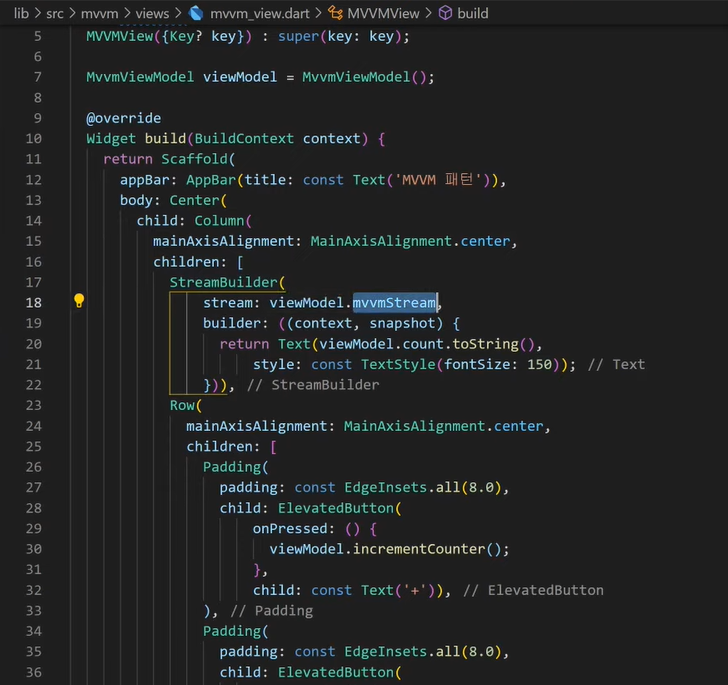
Task: Click BuildContext type on line 10
Action: (244, 138)
